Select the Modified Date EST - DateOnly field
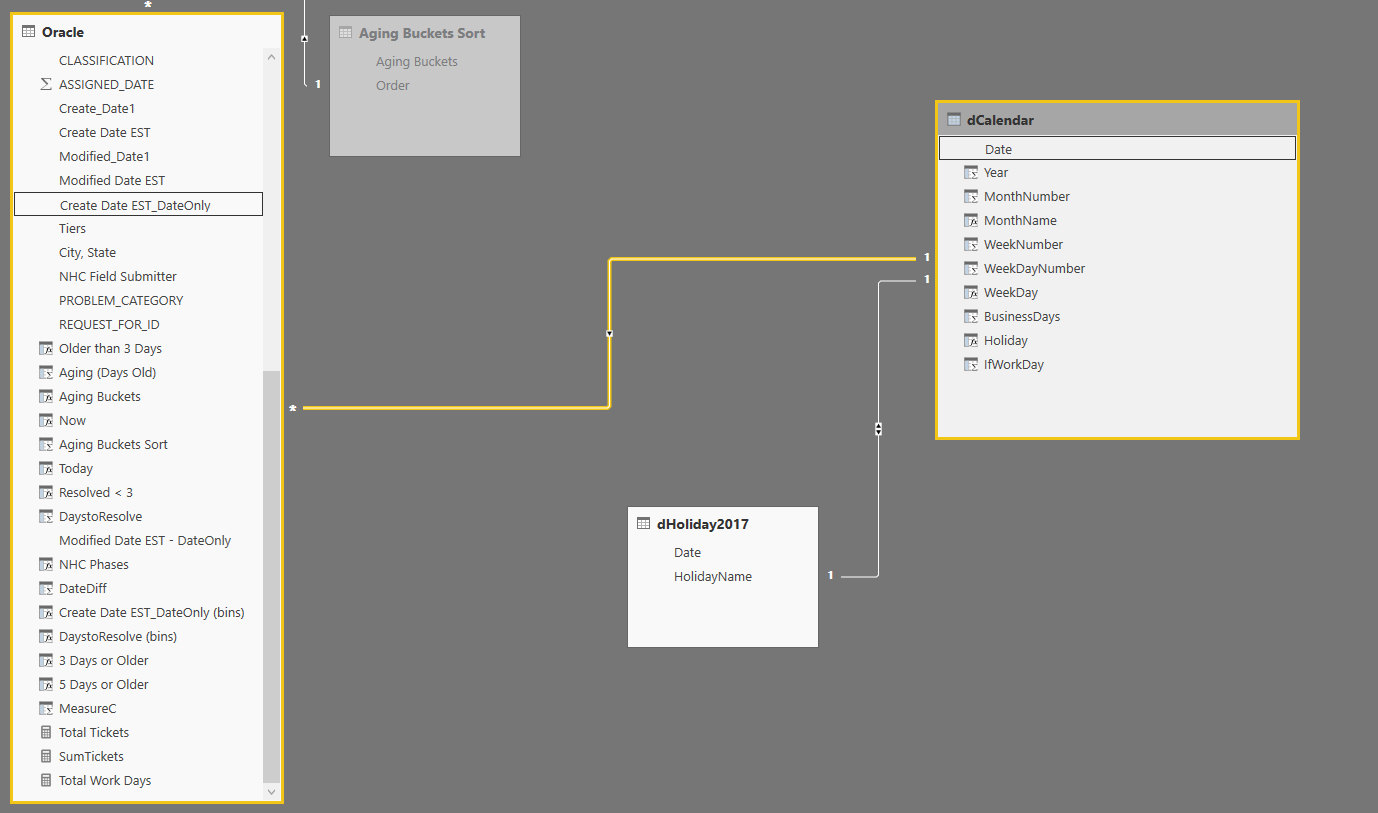 tap(145, 541)
